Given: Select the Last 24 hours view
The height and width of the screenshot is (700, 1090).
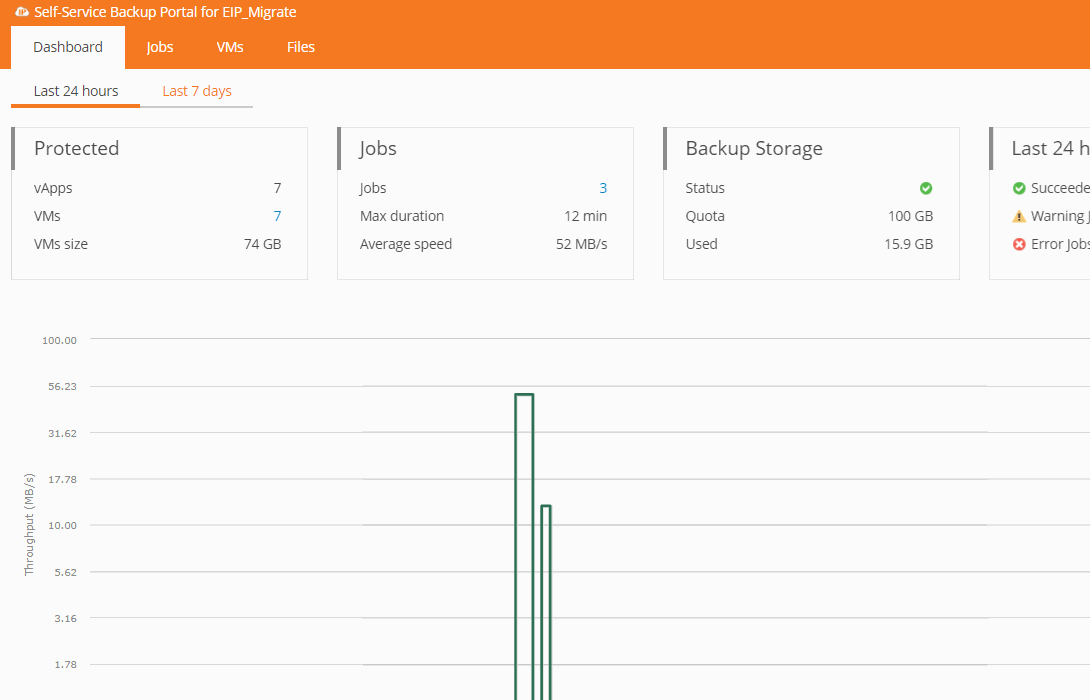Looking at the screenshot, I should (76, 91).
